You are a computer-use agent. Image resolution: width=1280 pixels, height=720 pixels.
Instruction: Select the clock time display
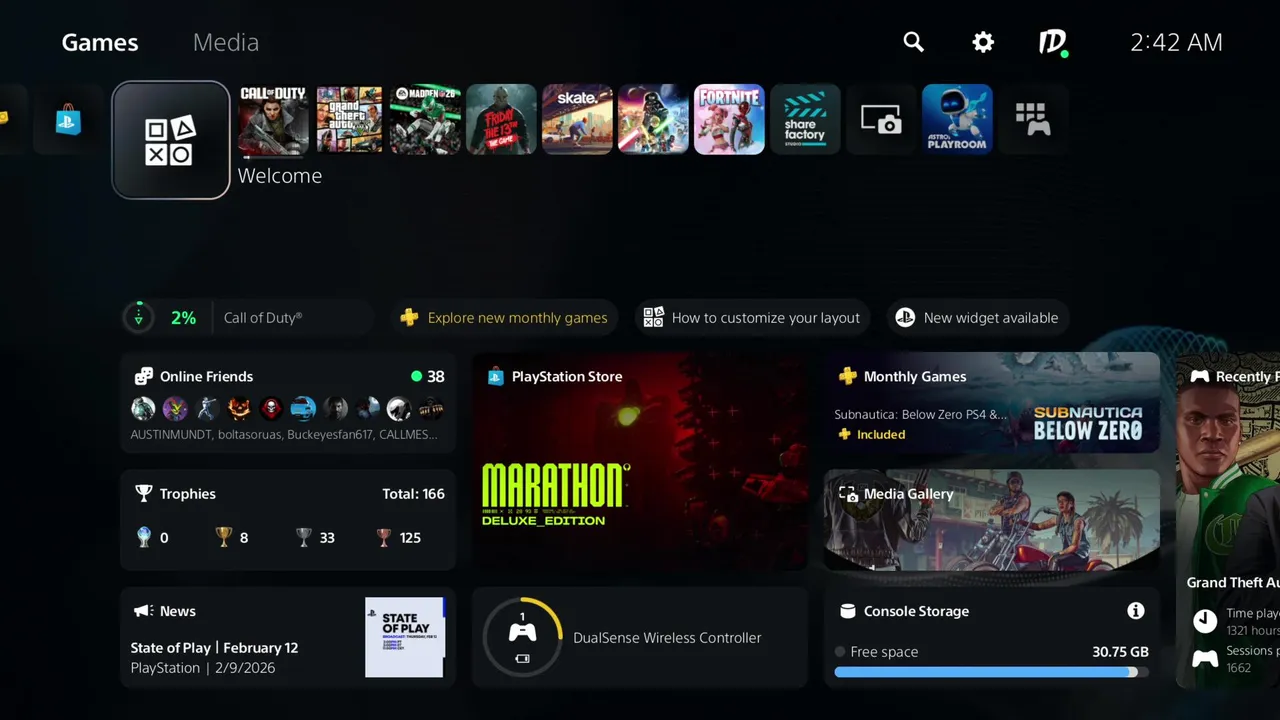click(1176, 42)
